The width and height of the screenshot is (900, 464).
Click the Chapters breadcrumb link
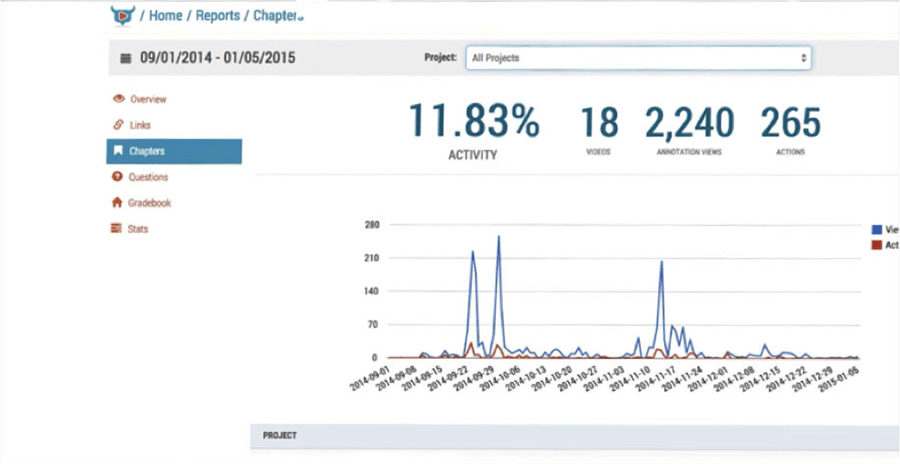click(278, 16)
